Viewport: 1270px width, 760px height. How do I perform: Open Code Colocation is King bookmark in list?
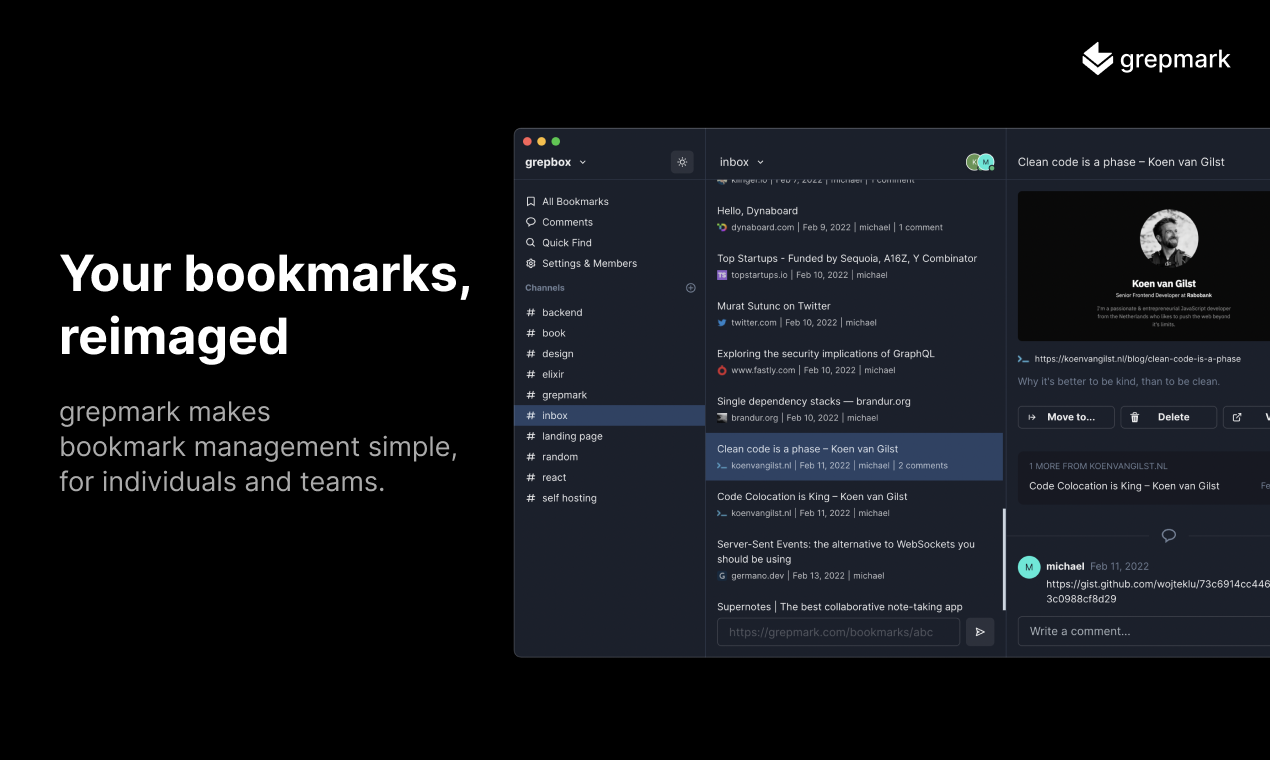(x=854, y=504)
